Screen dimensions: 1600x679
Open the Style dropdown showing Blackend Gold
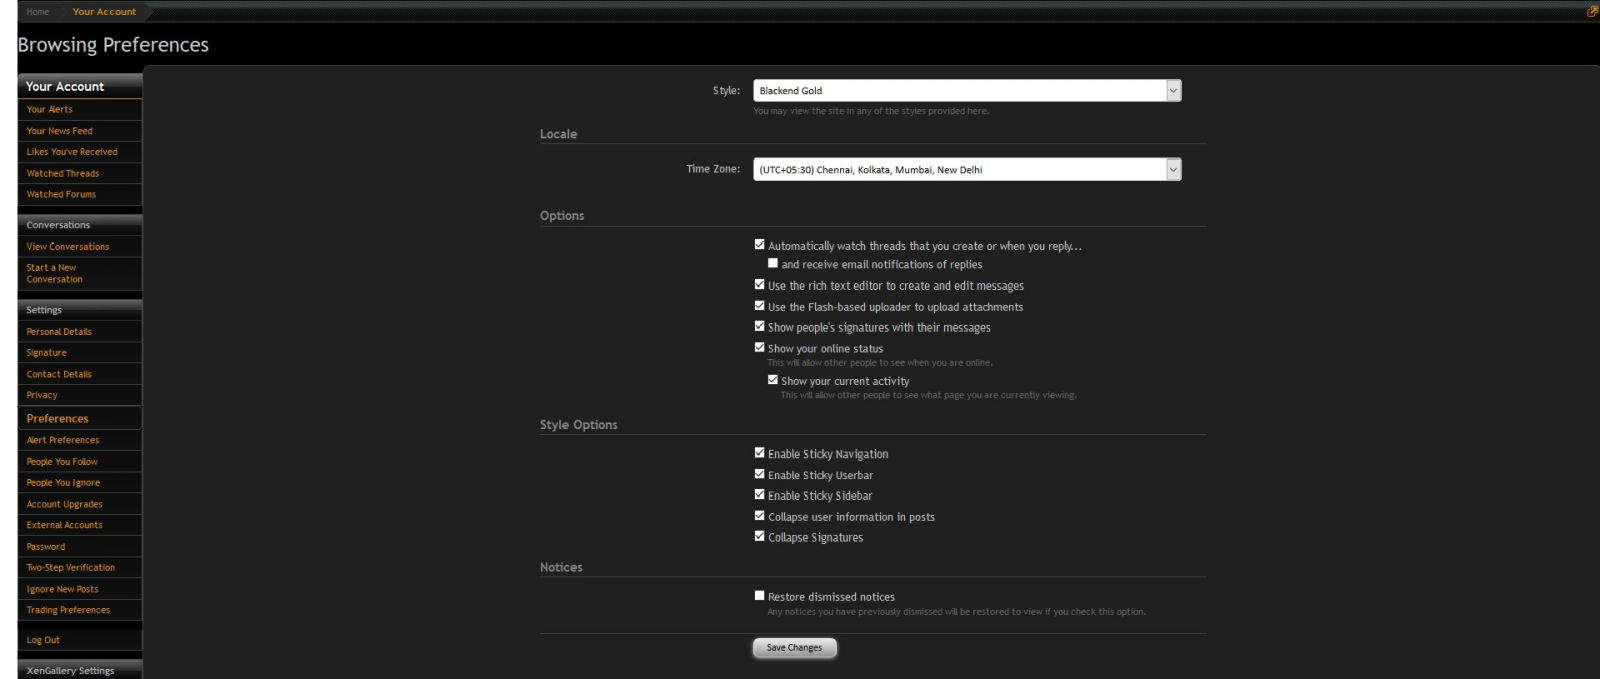coord(967,90)
